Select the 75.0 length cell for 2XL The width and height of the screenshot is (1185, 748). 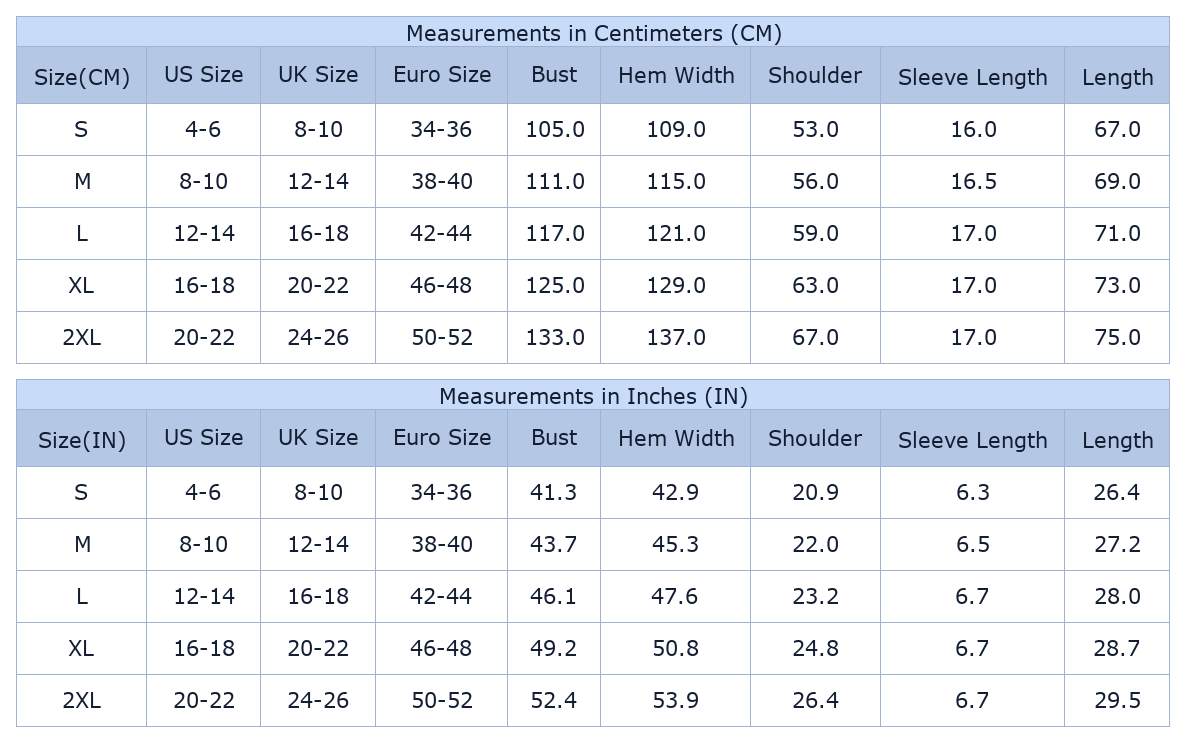pyautogui.click(x=1117, y=338)
